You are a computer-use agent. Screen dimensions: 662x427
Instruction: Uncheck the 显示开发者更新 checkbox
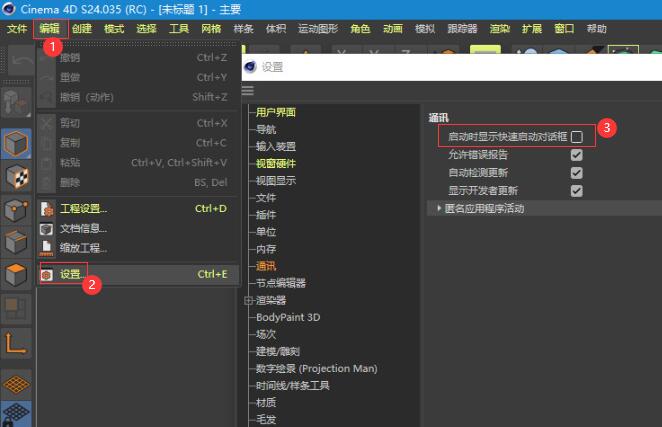576,191
